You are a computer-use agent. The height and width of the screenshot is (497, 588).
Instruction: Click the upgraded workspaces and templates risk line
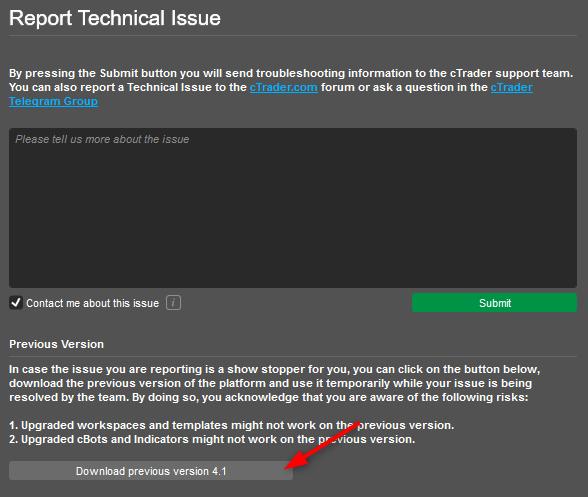pos(231,425)
